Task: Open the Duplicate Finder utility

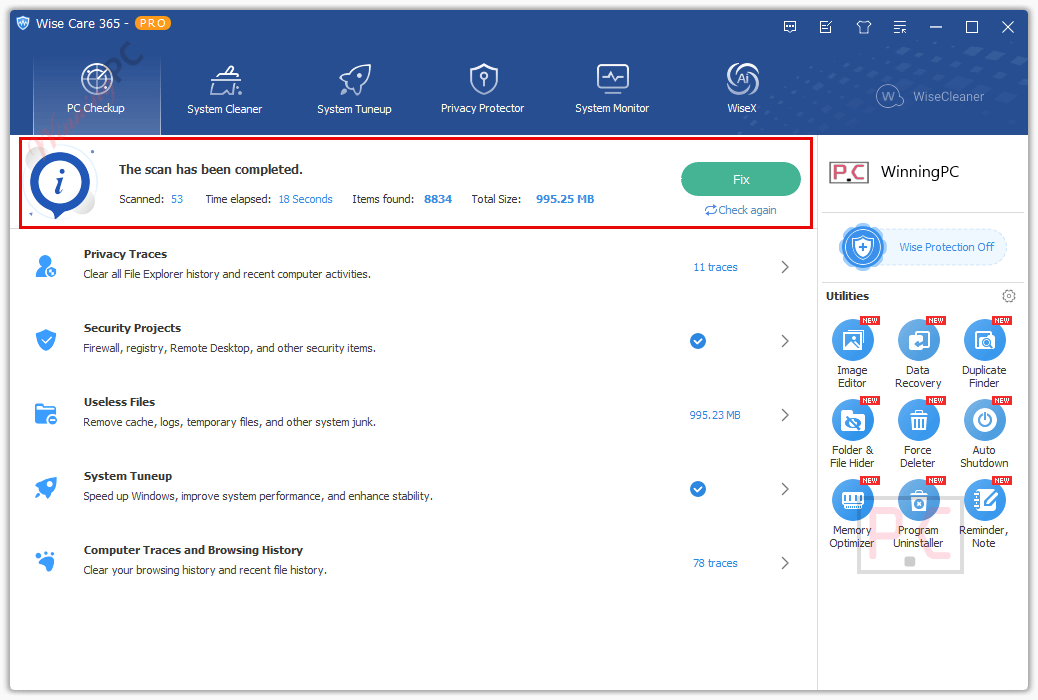Action: pos(984,354)
